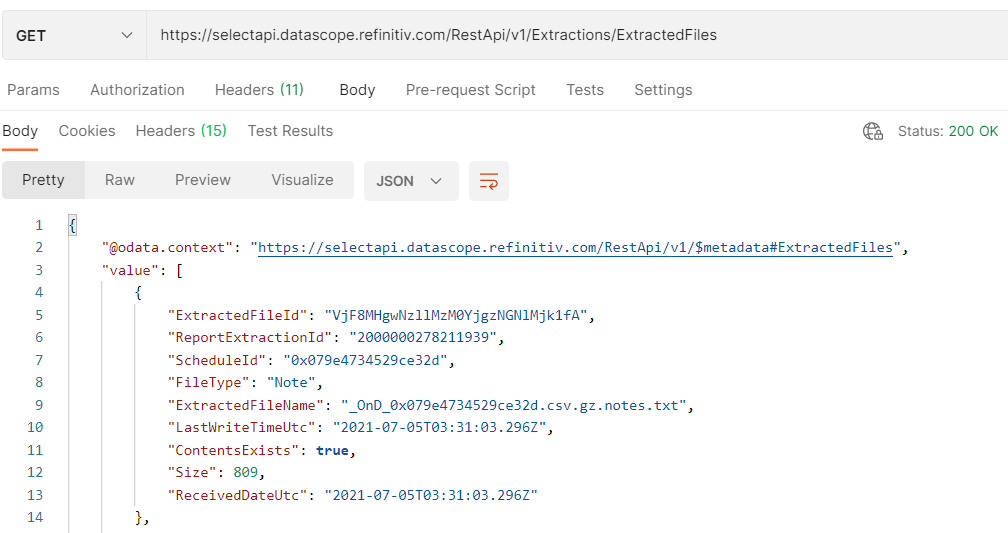This screenshot has height=533, width=1008.
Task: Open the request Params tab
Action: pos(33,90)
